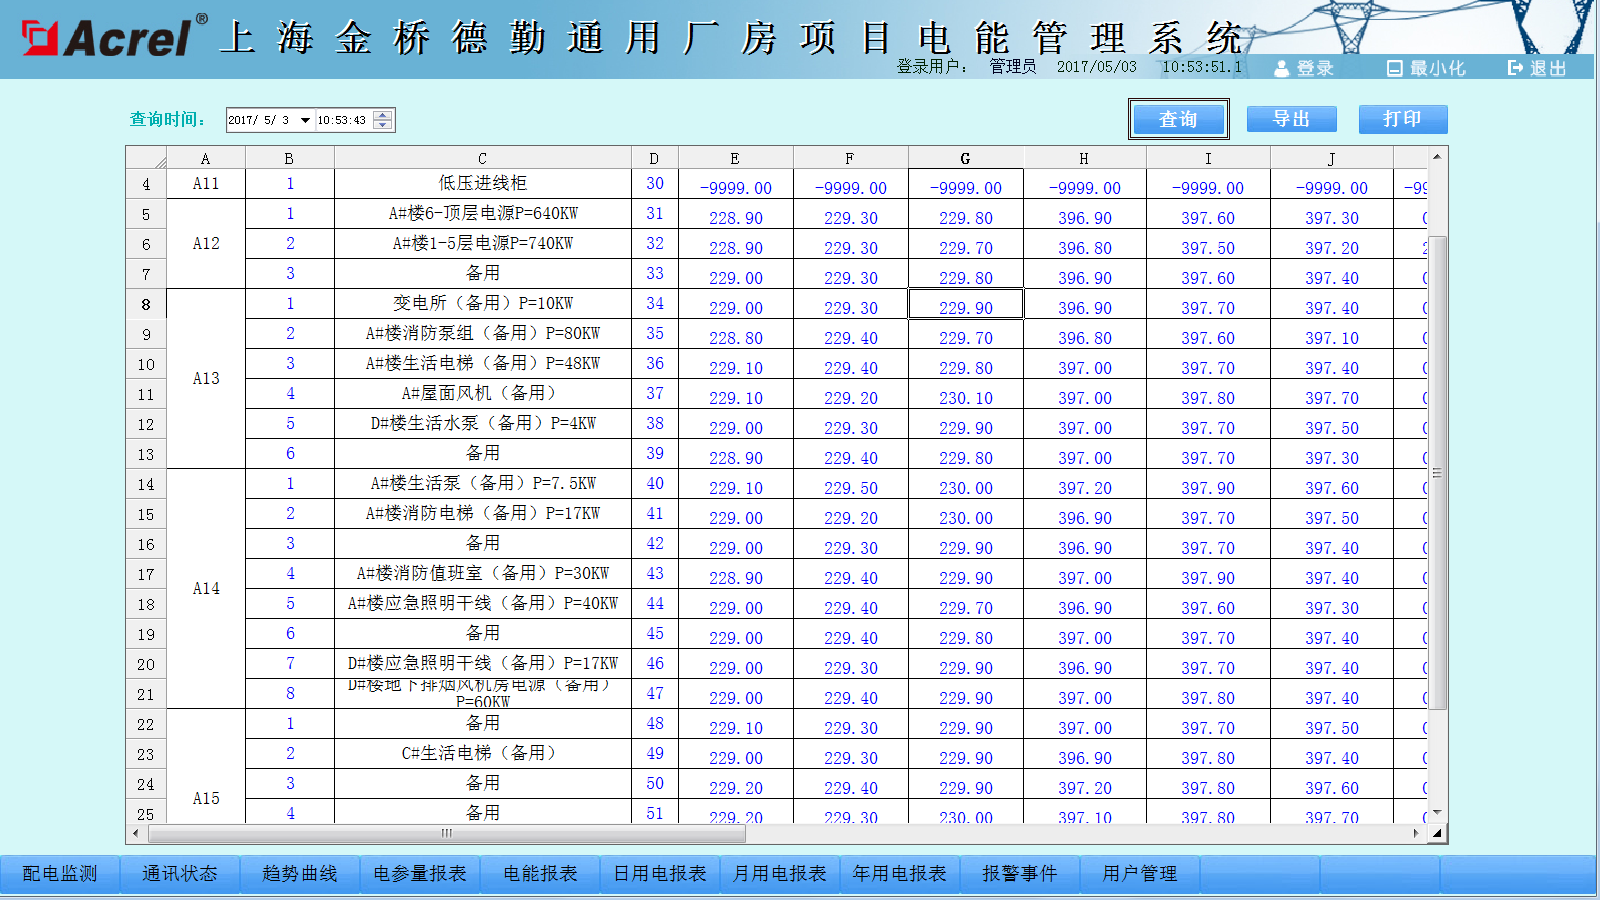This screenshot has width=1600, height=900.
Task: Click the 登录 user login icon
Action: pos(1282,68)
